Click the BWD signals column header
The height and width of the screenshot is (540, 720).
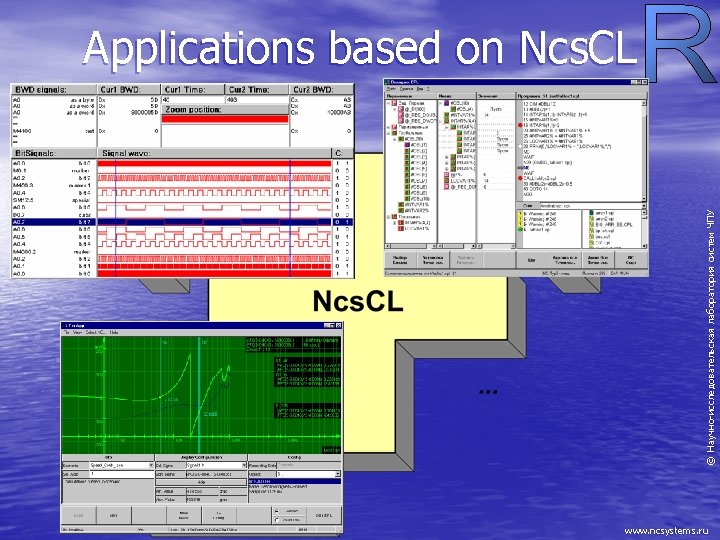tap(54, 90)
